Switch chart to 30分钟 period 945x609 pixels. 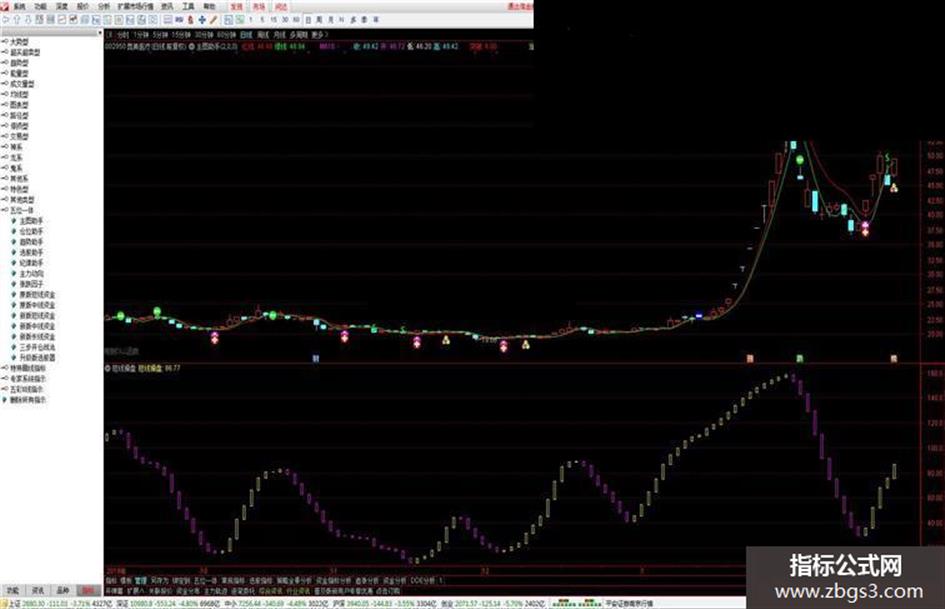pos(204,35)
